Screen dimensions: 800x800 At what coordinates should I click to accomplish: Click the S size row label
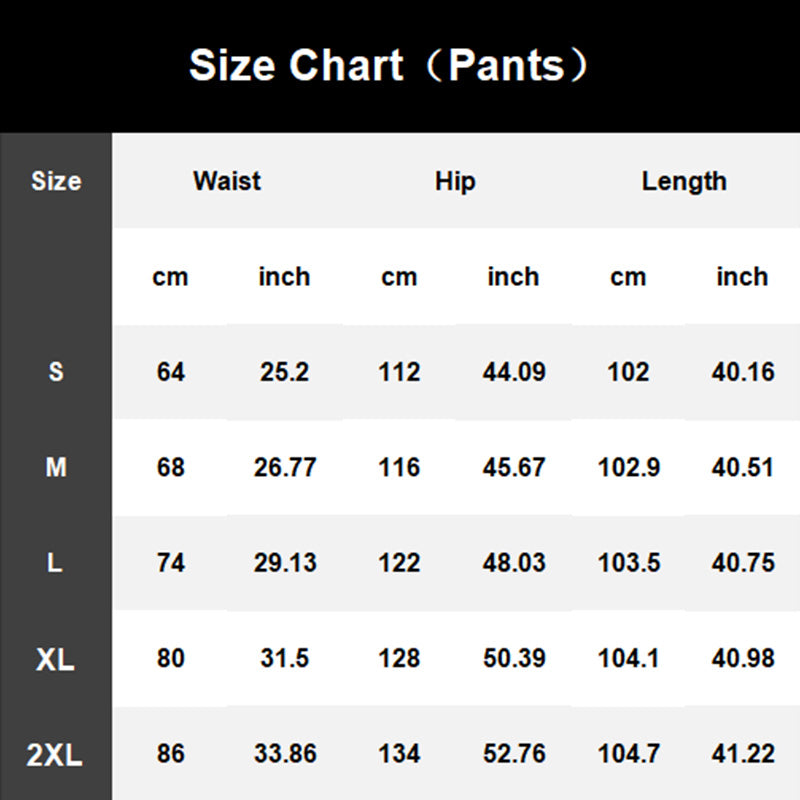pos(56,372)
